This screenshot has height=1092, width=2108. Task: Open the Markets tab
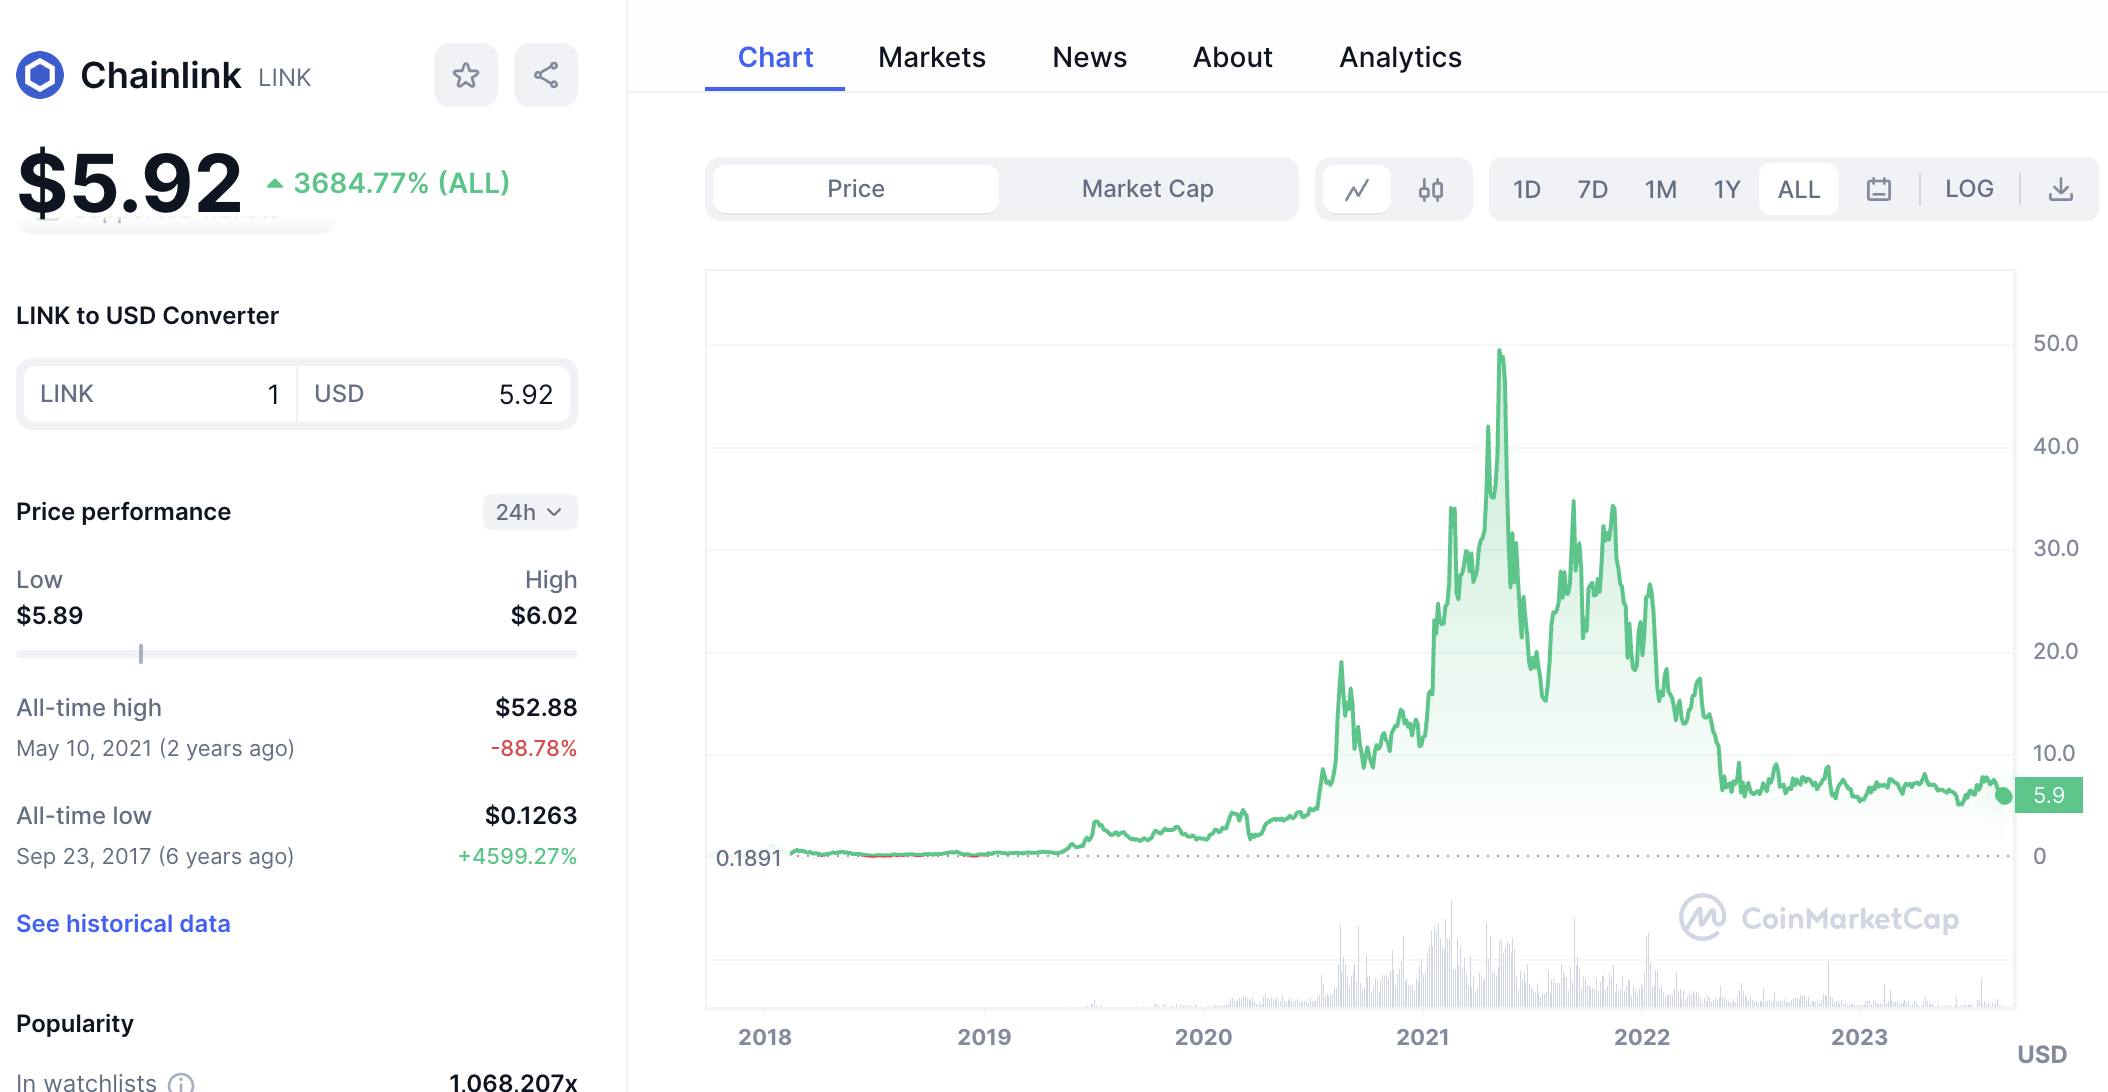[932, 57]
